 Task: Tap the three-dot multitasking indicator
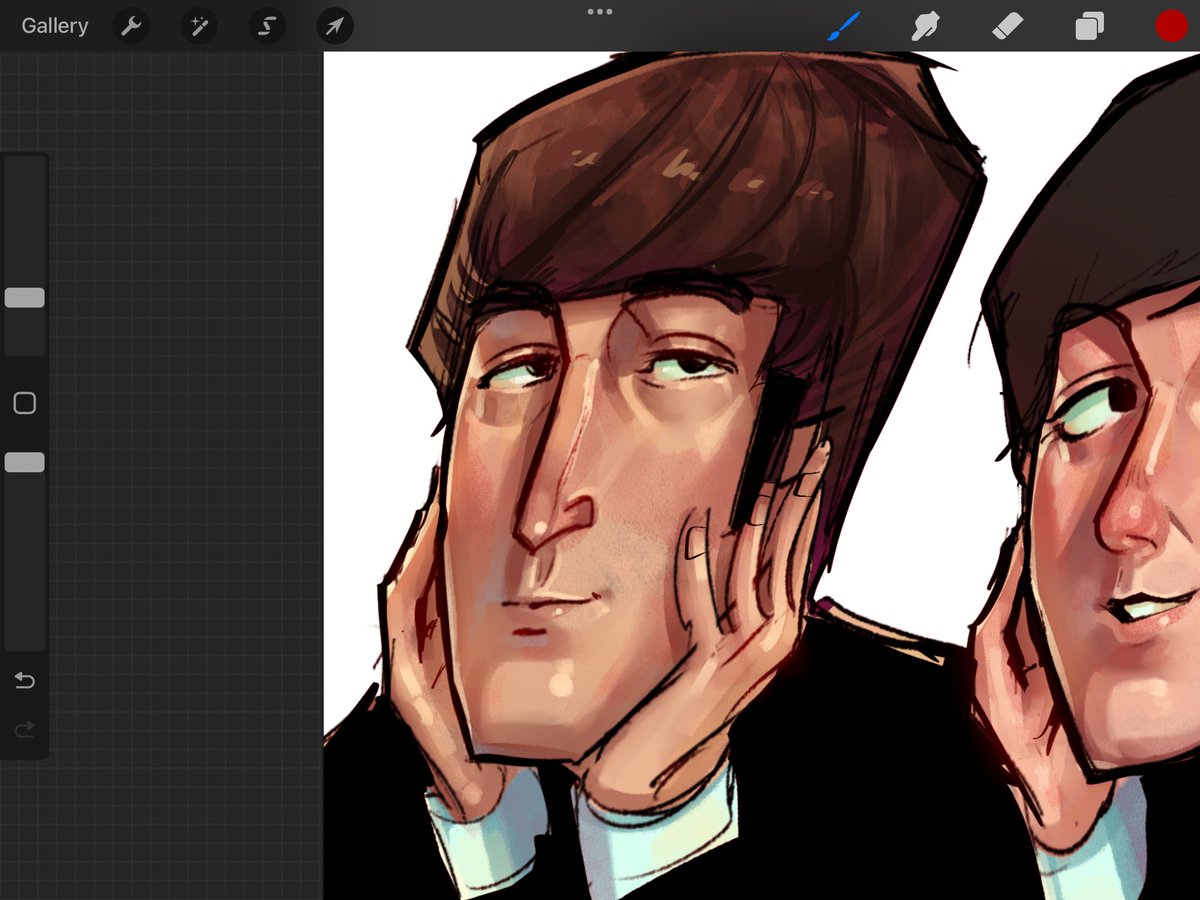coord(600,12)
